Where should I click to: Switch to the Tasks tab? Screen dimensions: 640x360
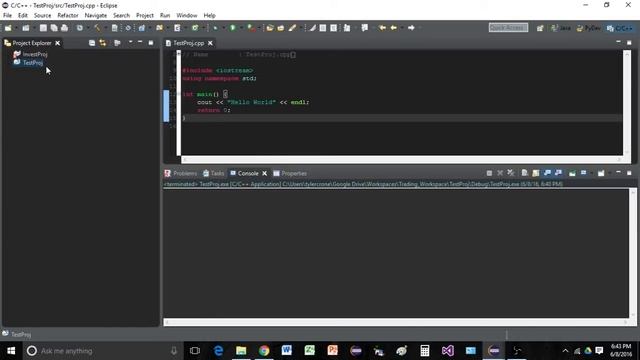coord(213,173)
